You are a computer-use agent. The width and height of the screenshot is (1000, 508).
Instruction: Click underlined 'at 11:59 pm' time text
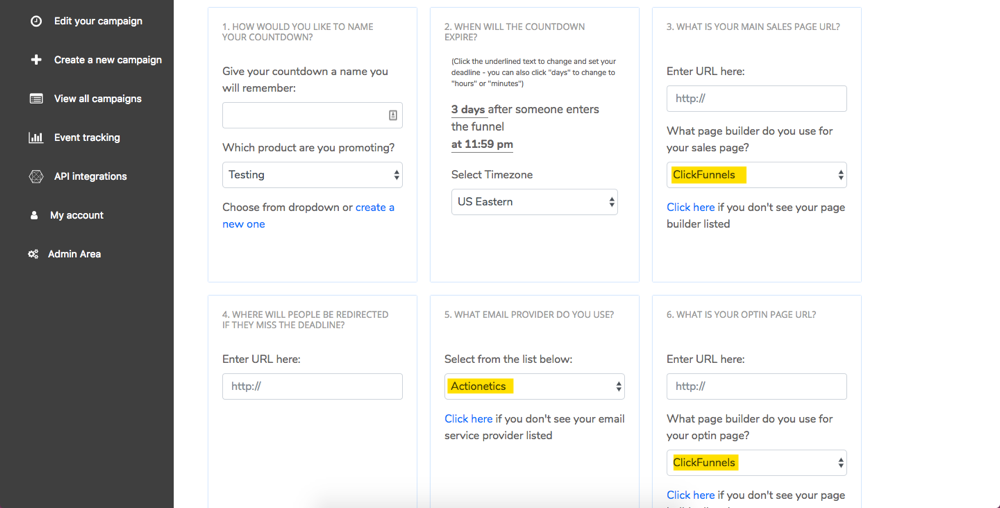pos(482,145)
